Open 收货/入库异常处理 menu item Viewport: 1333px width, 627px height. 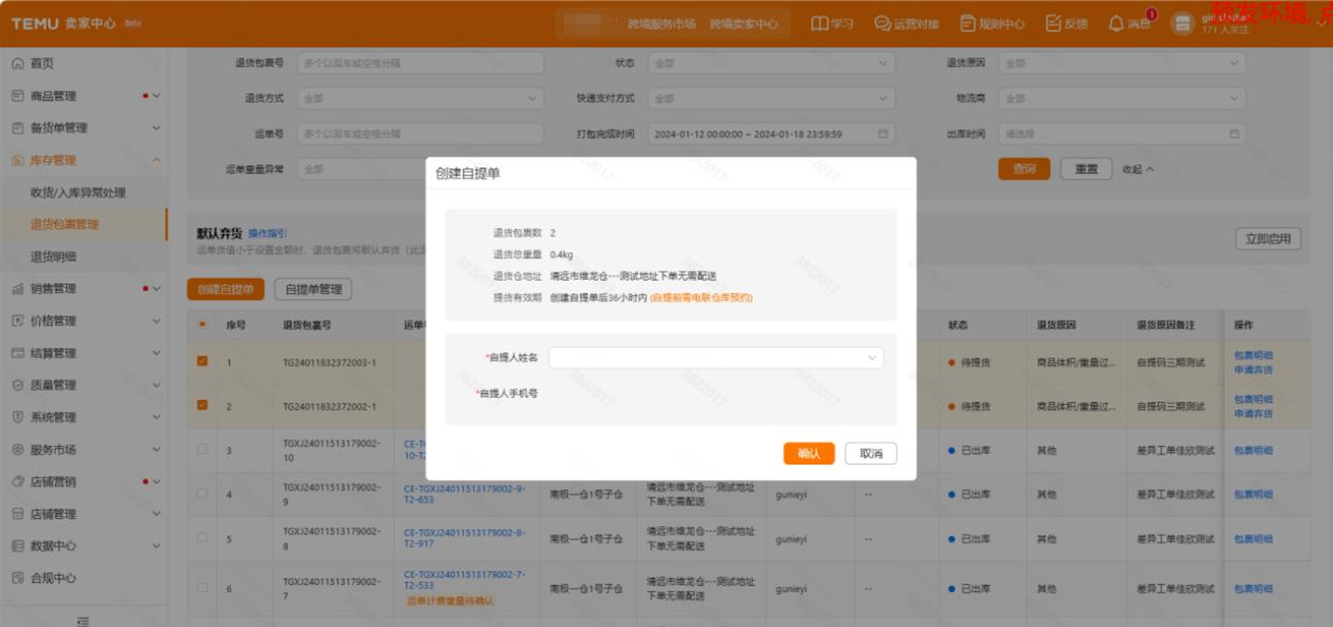tap(78, 193)
